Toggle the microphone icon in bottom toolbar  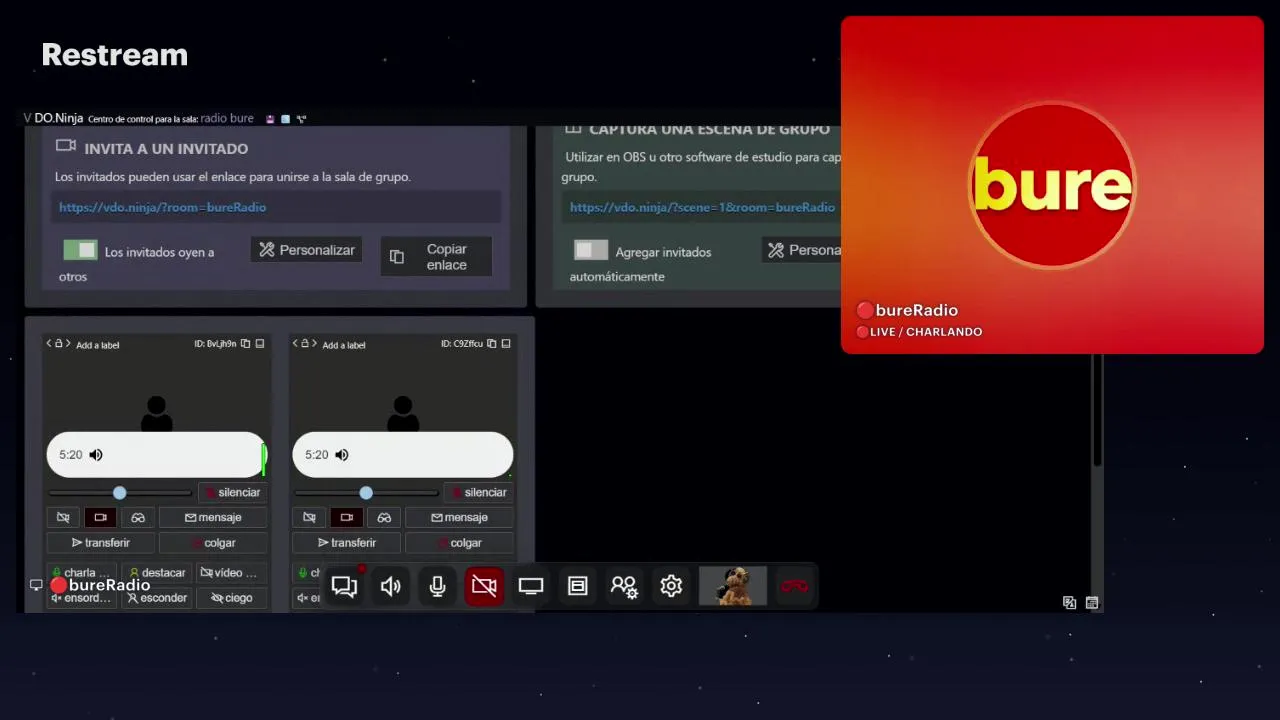click(x=437, y=586)
